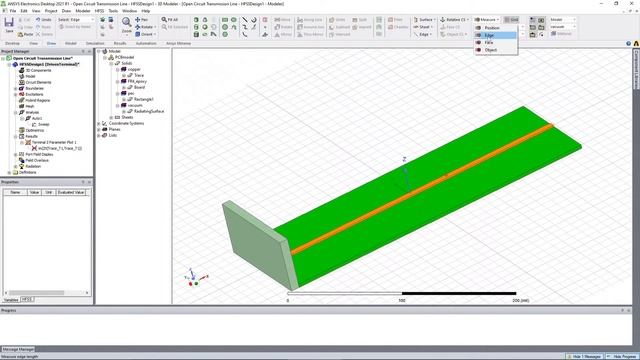Click the Measure dropdown button
640x360 pixels.
click(x=487, y=20)
